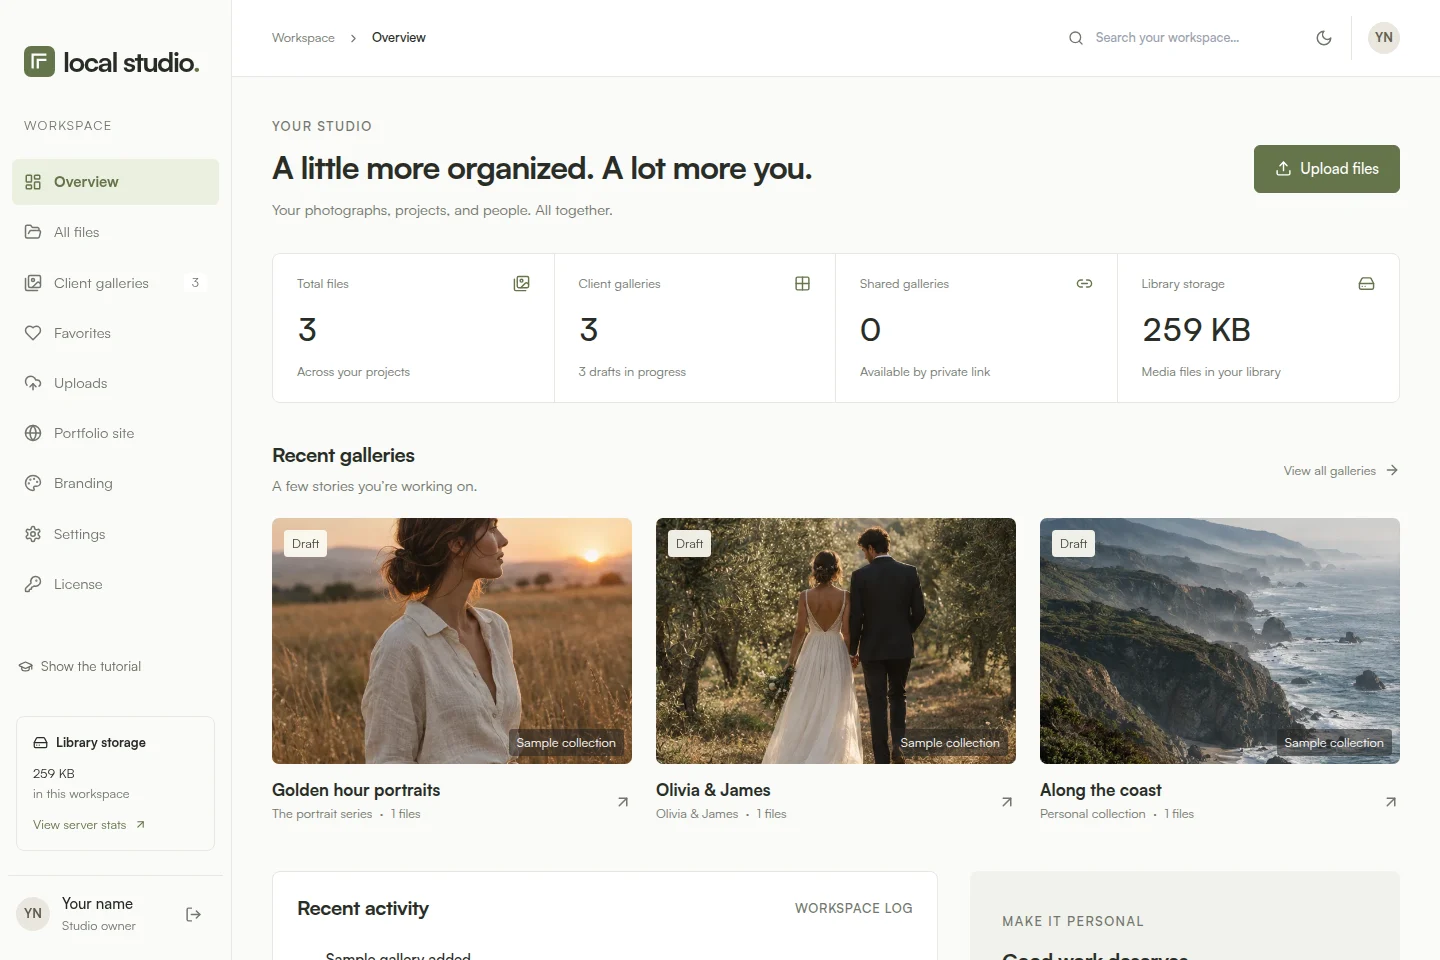Open Overview in the sidebar

(116, 182)
